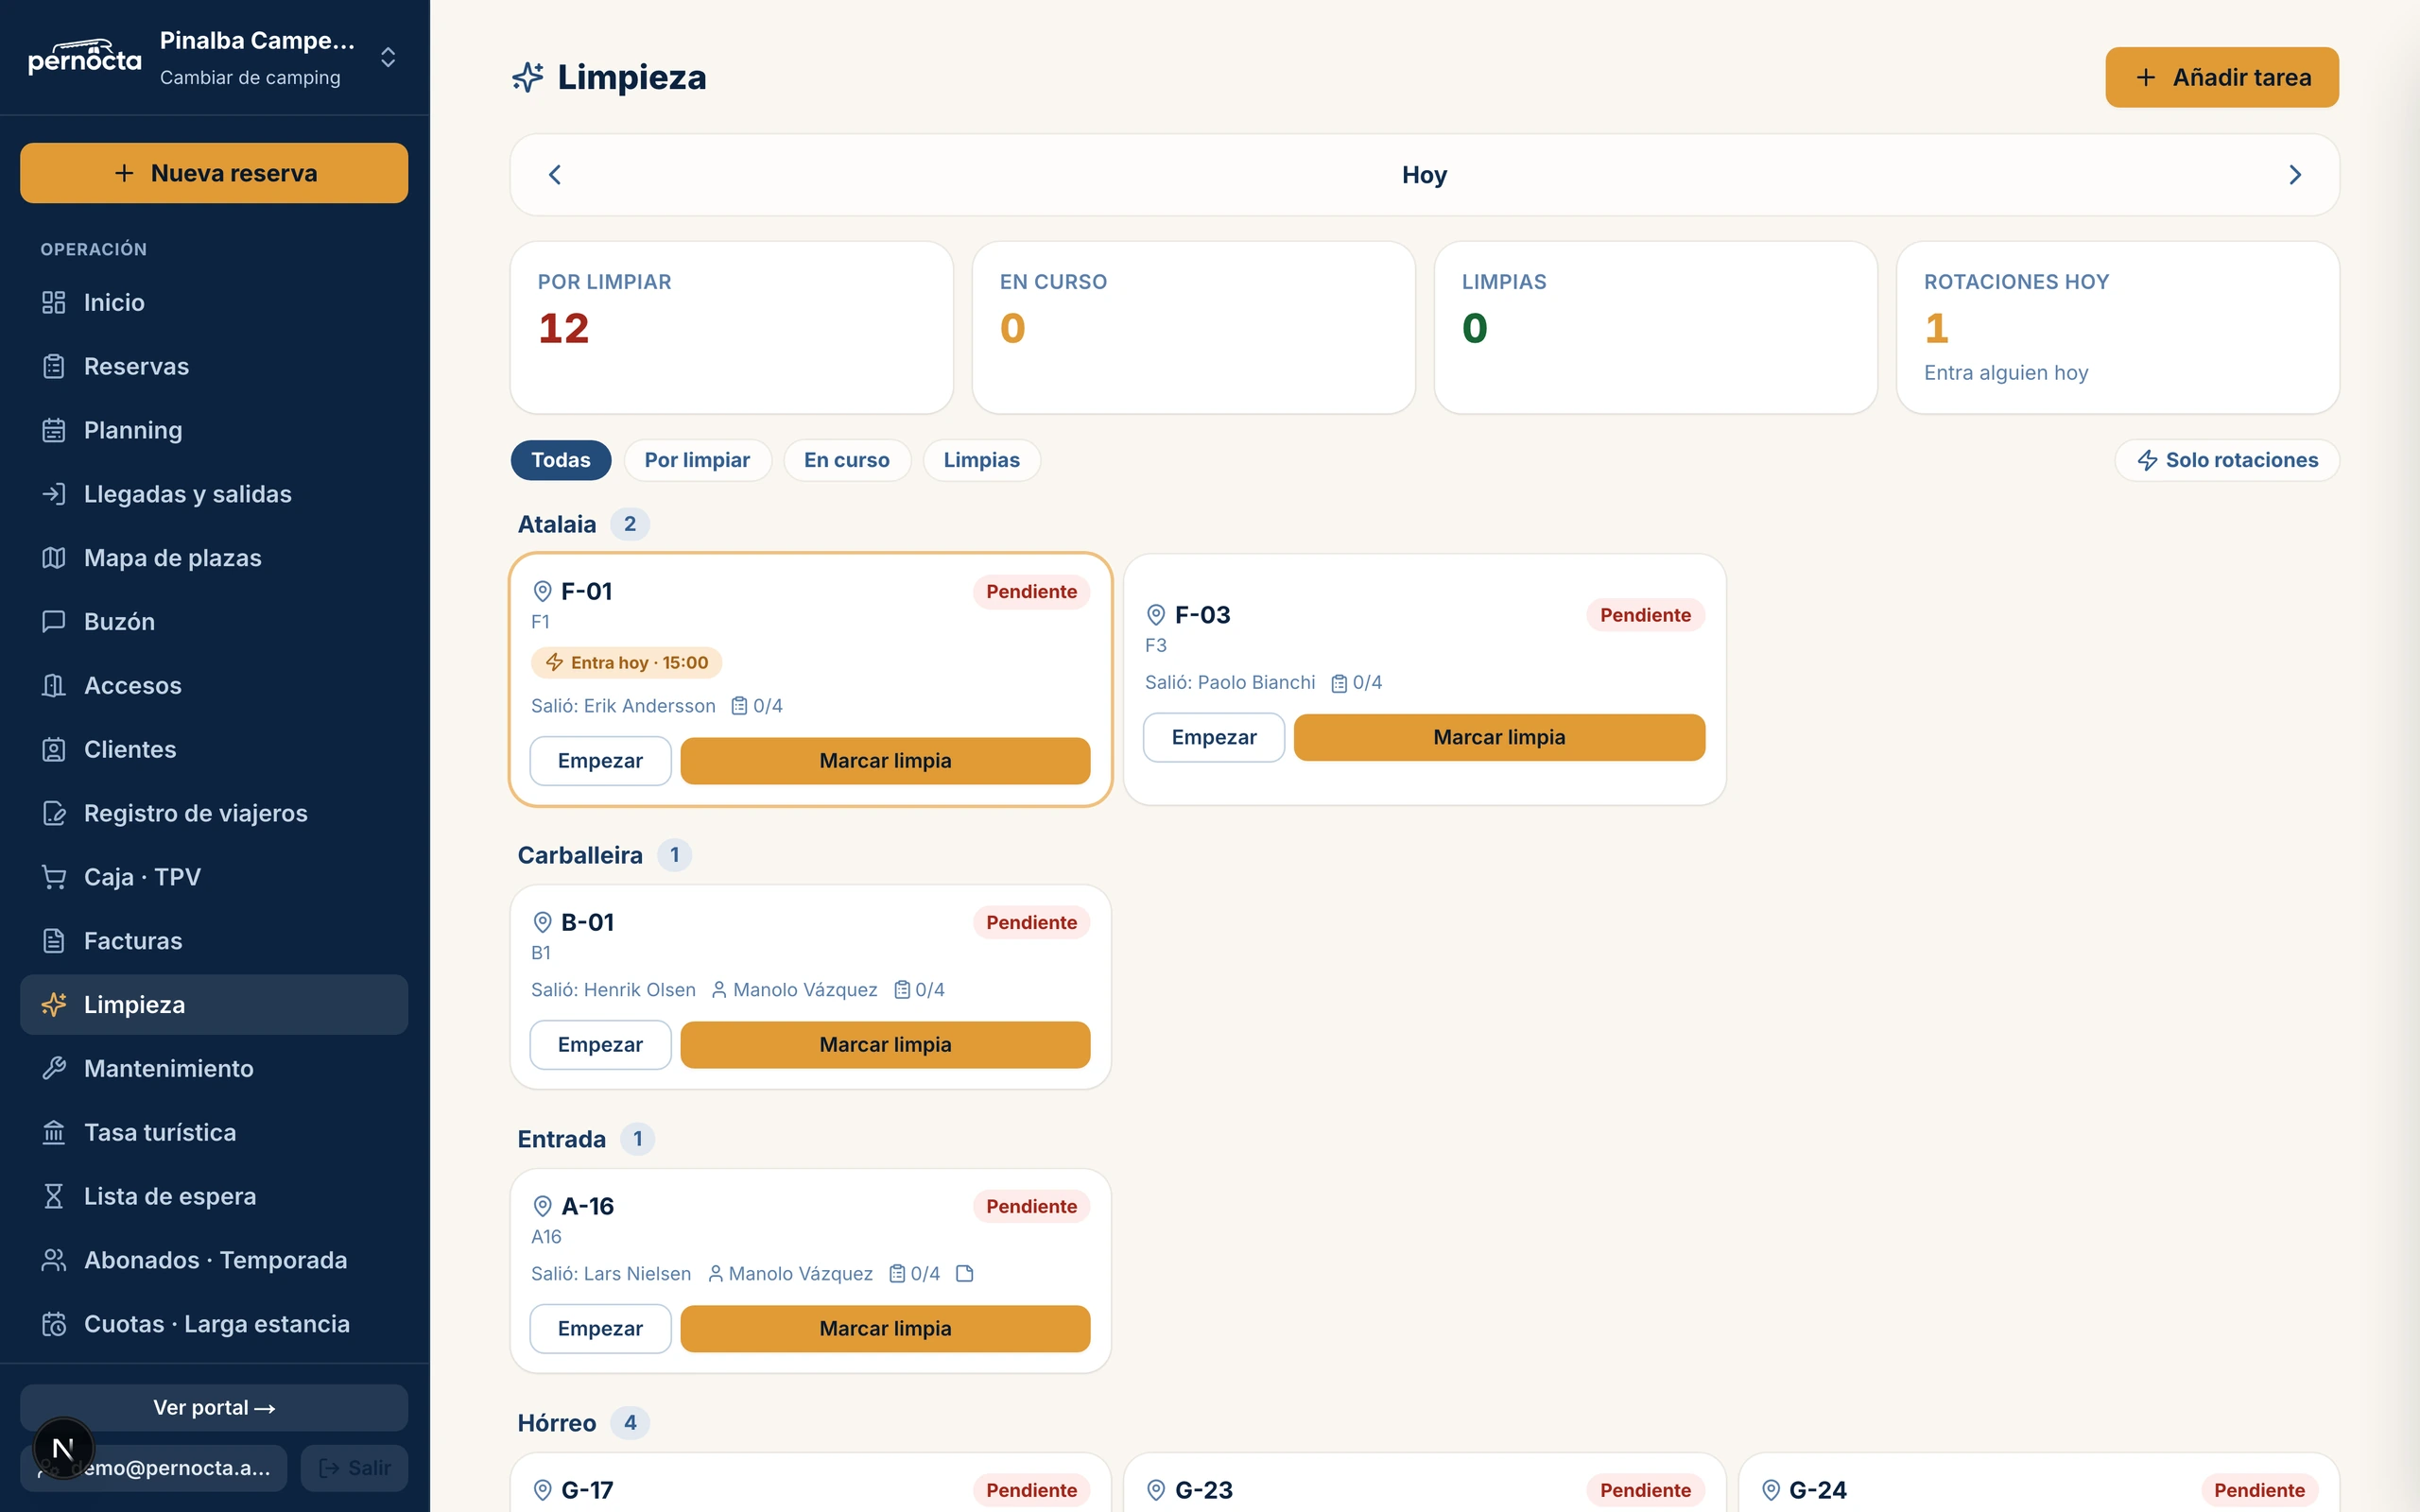Click the Por limpiar summary card
This screenshot has width=2420, height=1512.
click(x=731, y=327)
